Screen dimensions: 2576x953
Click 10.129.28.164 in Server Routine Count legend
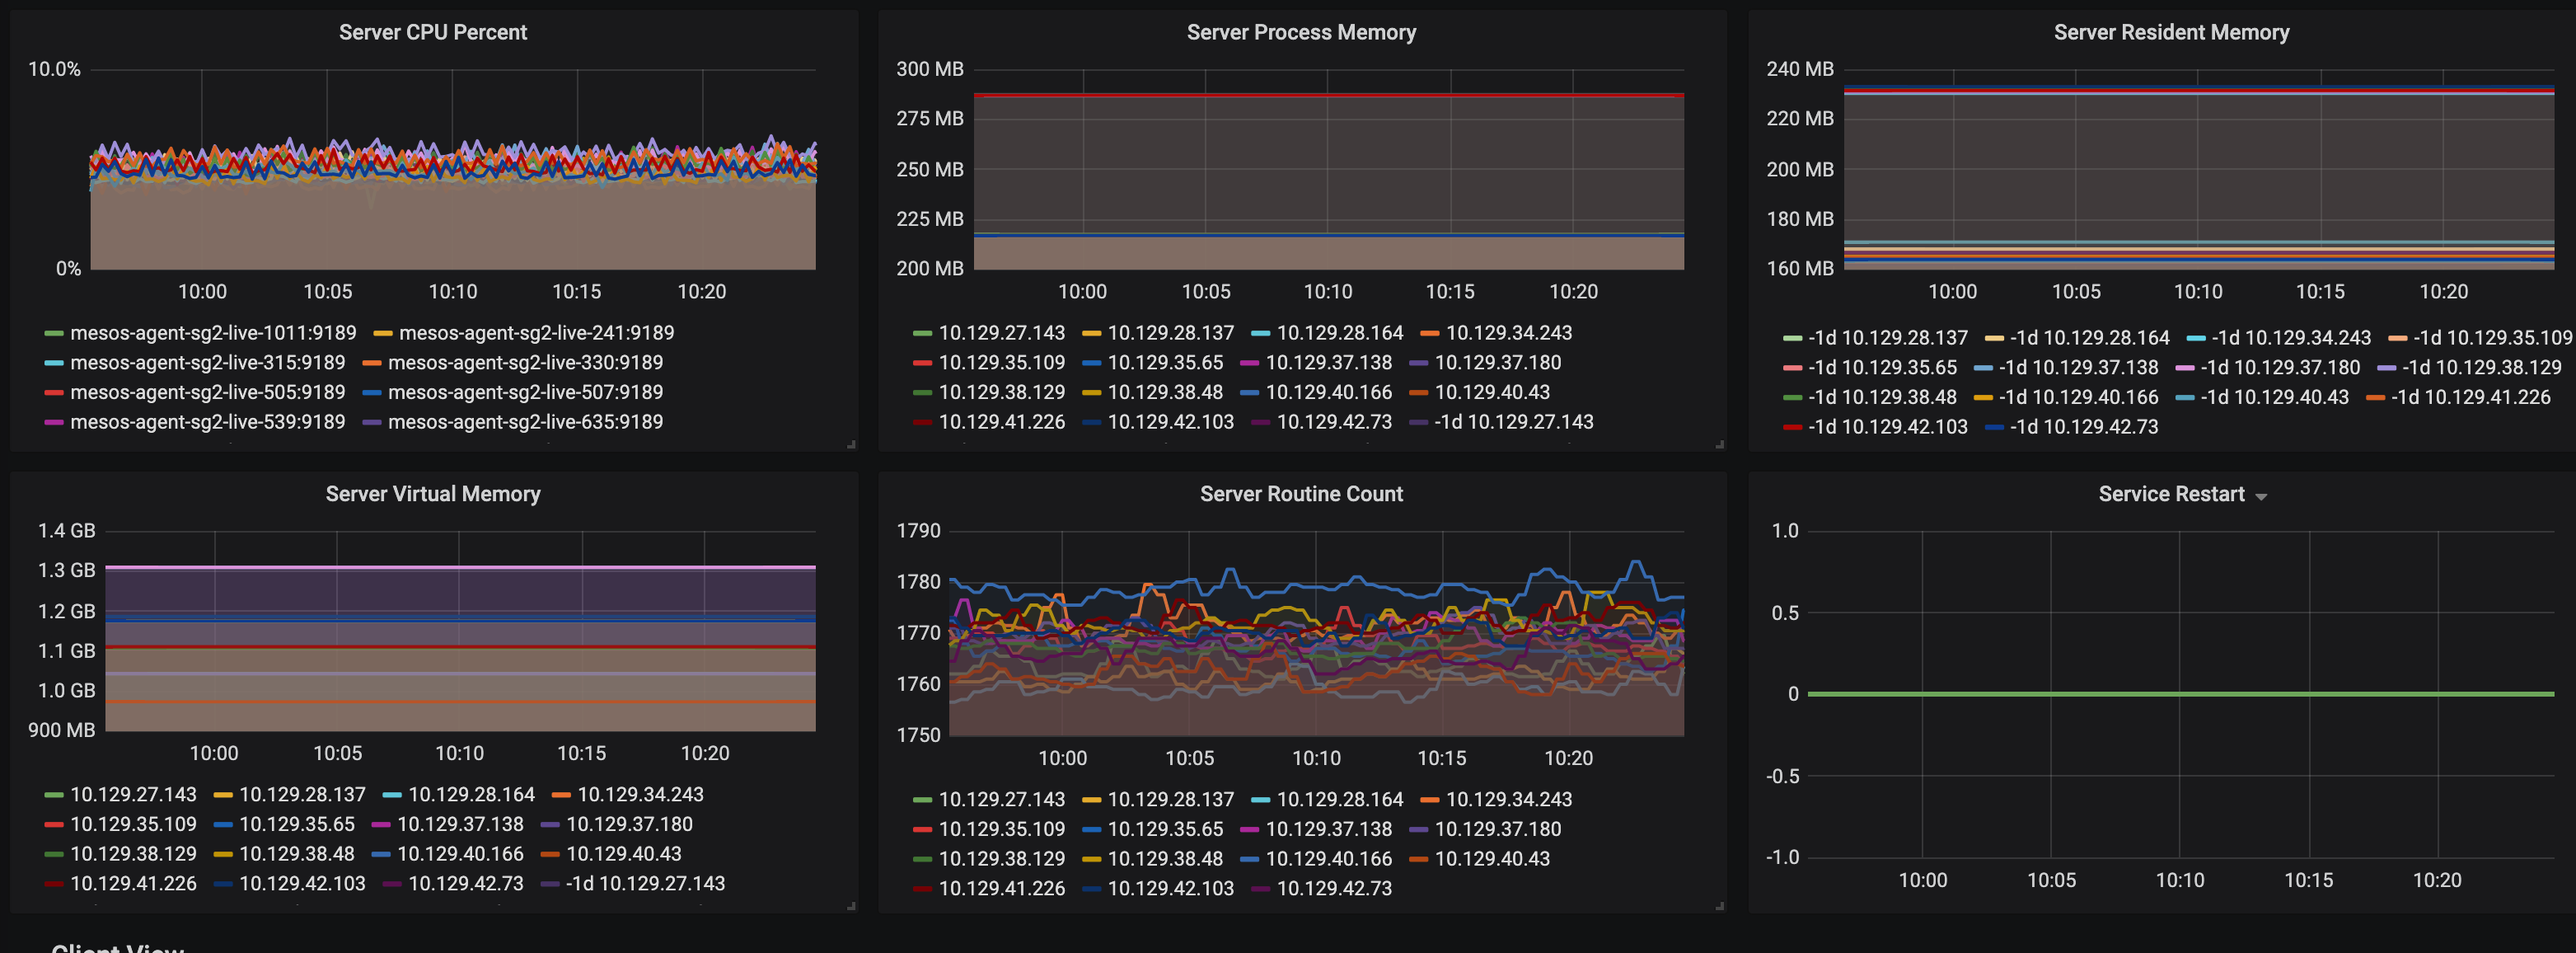[x=1340, y=800]
